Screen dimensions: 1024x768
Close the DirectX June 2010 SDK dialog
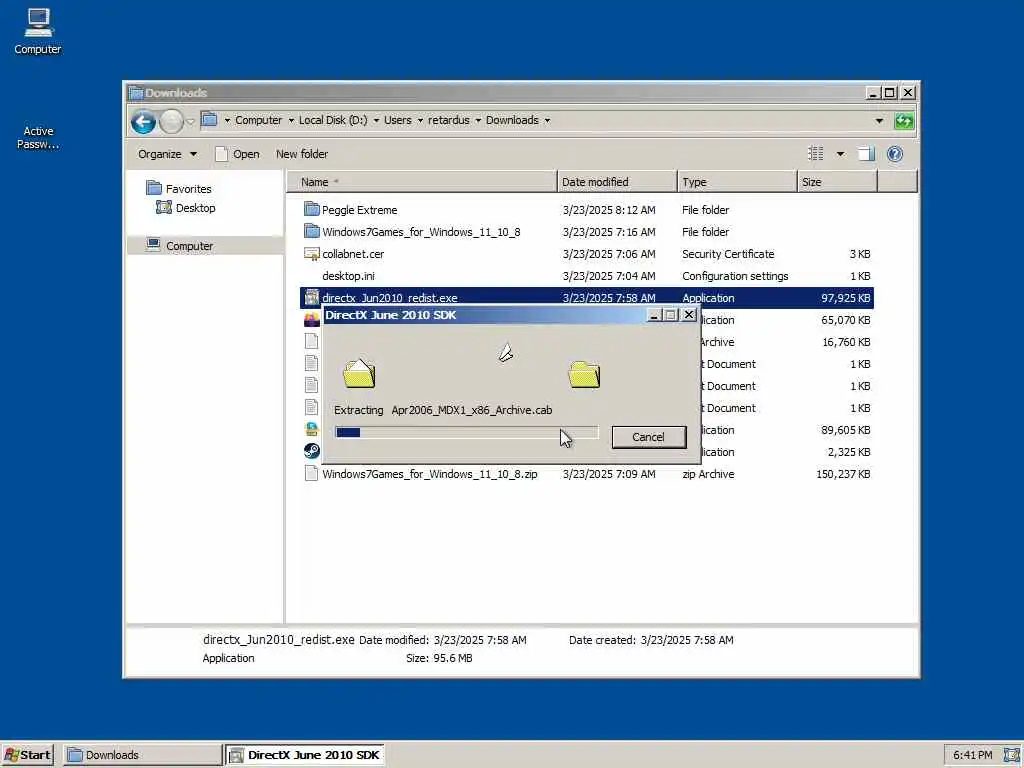click(x=689, y=315)
